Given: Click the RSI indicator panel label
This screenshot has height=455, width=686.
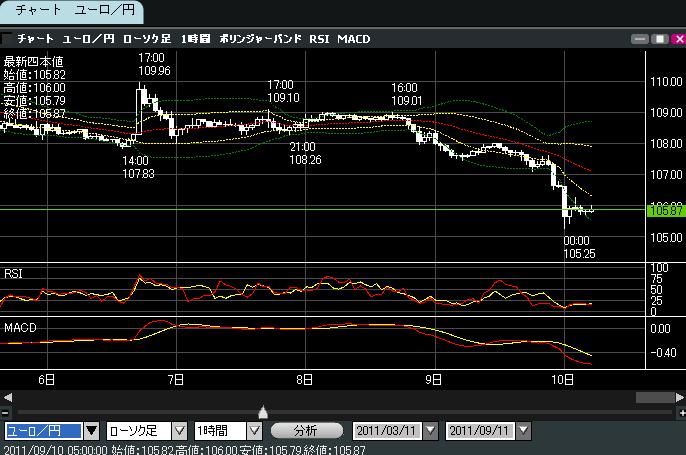Looking at the screenshot, I should point(14,273).
